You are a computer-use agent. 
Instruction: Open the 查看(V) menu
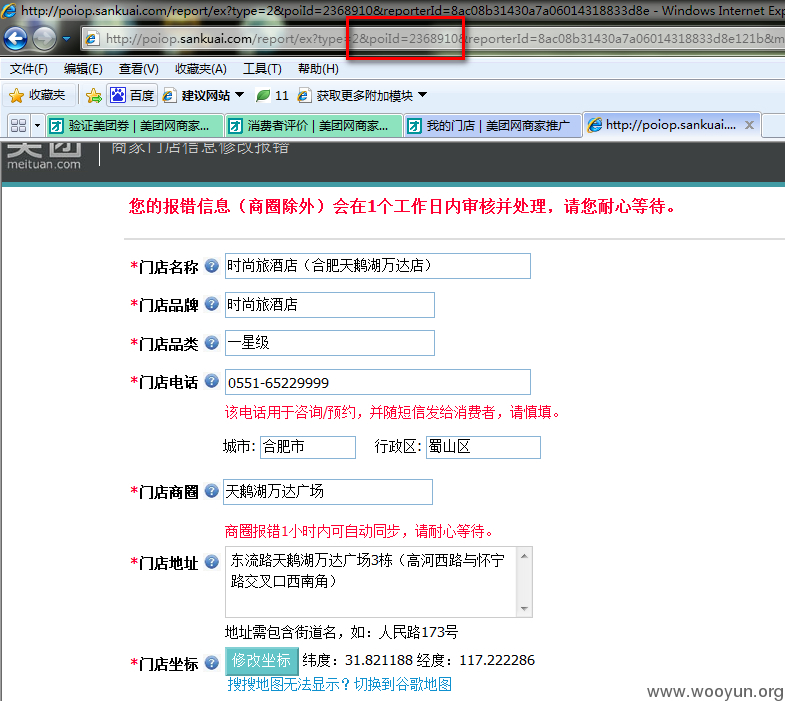click(139, 69)
